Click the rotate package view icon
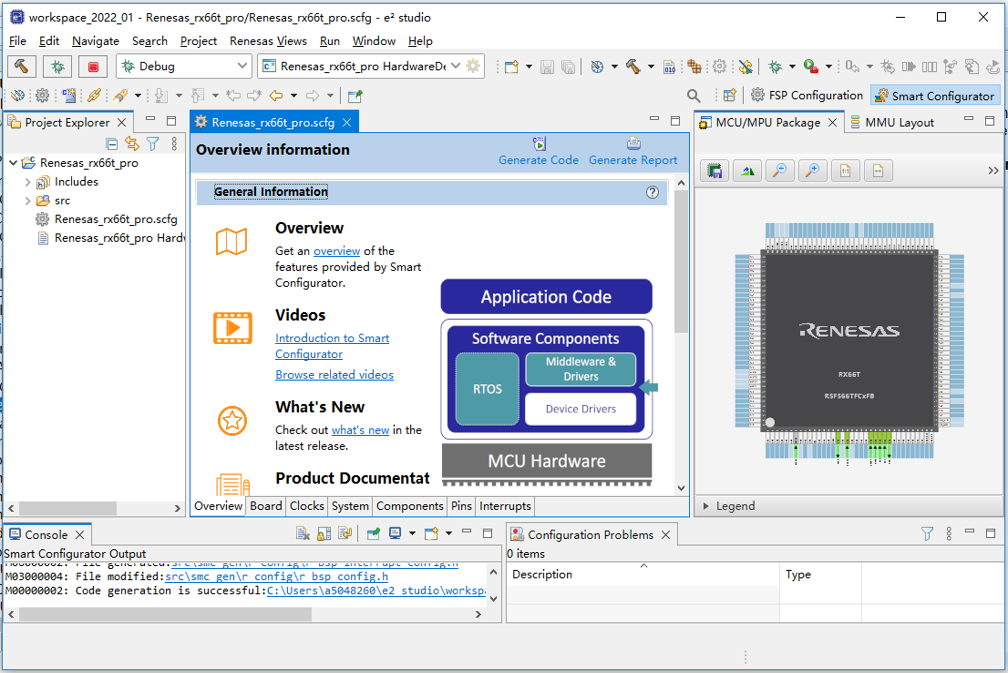Screen dimensions: 1008x673 click(747, 170)
